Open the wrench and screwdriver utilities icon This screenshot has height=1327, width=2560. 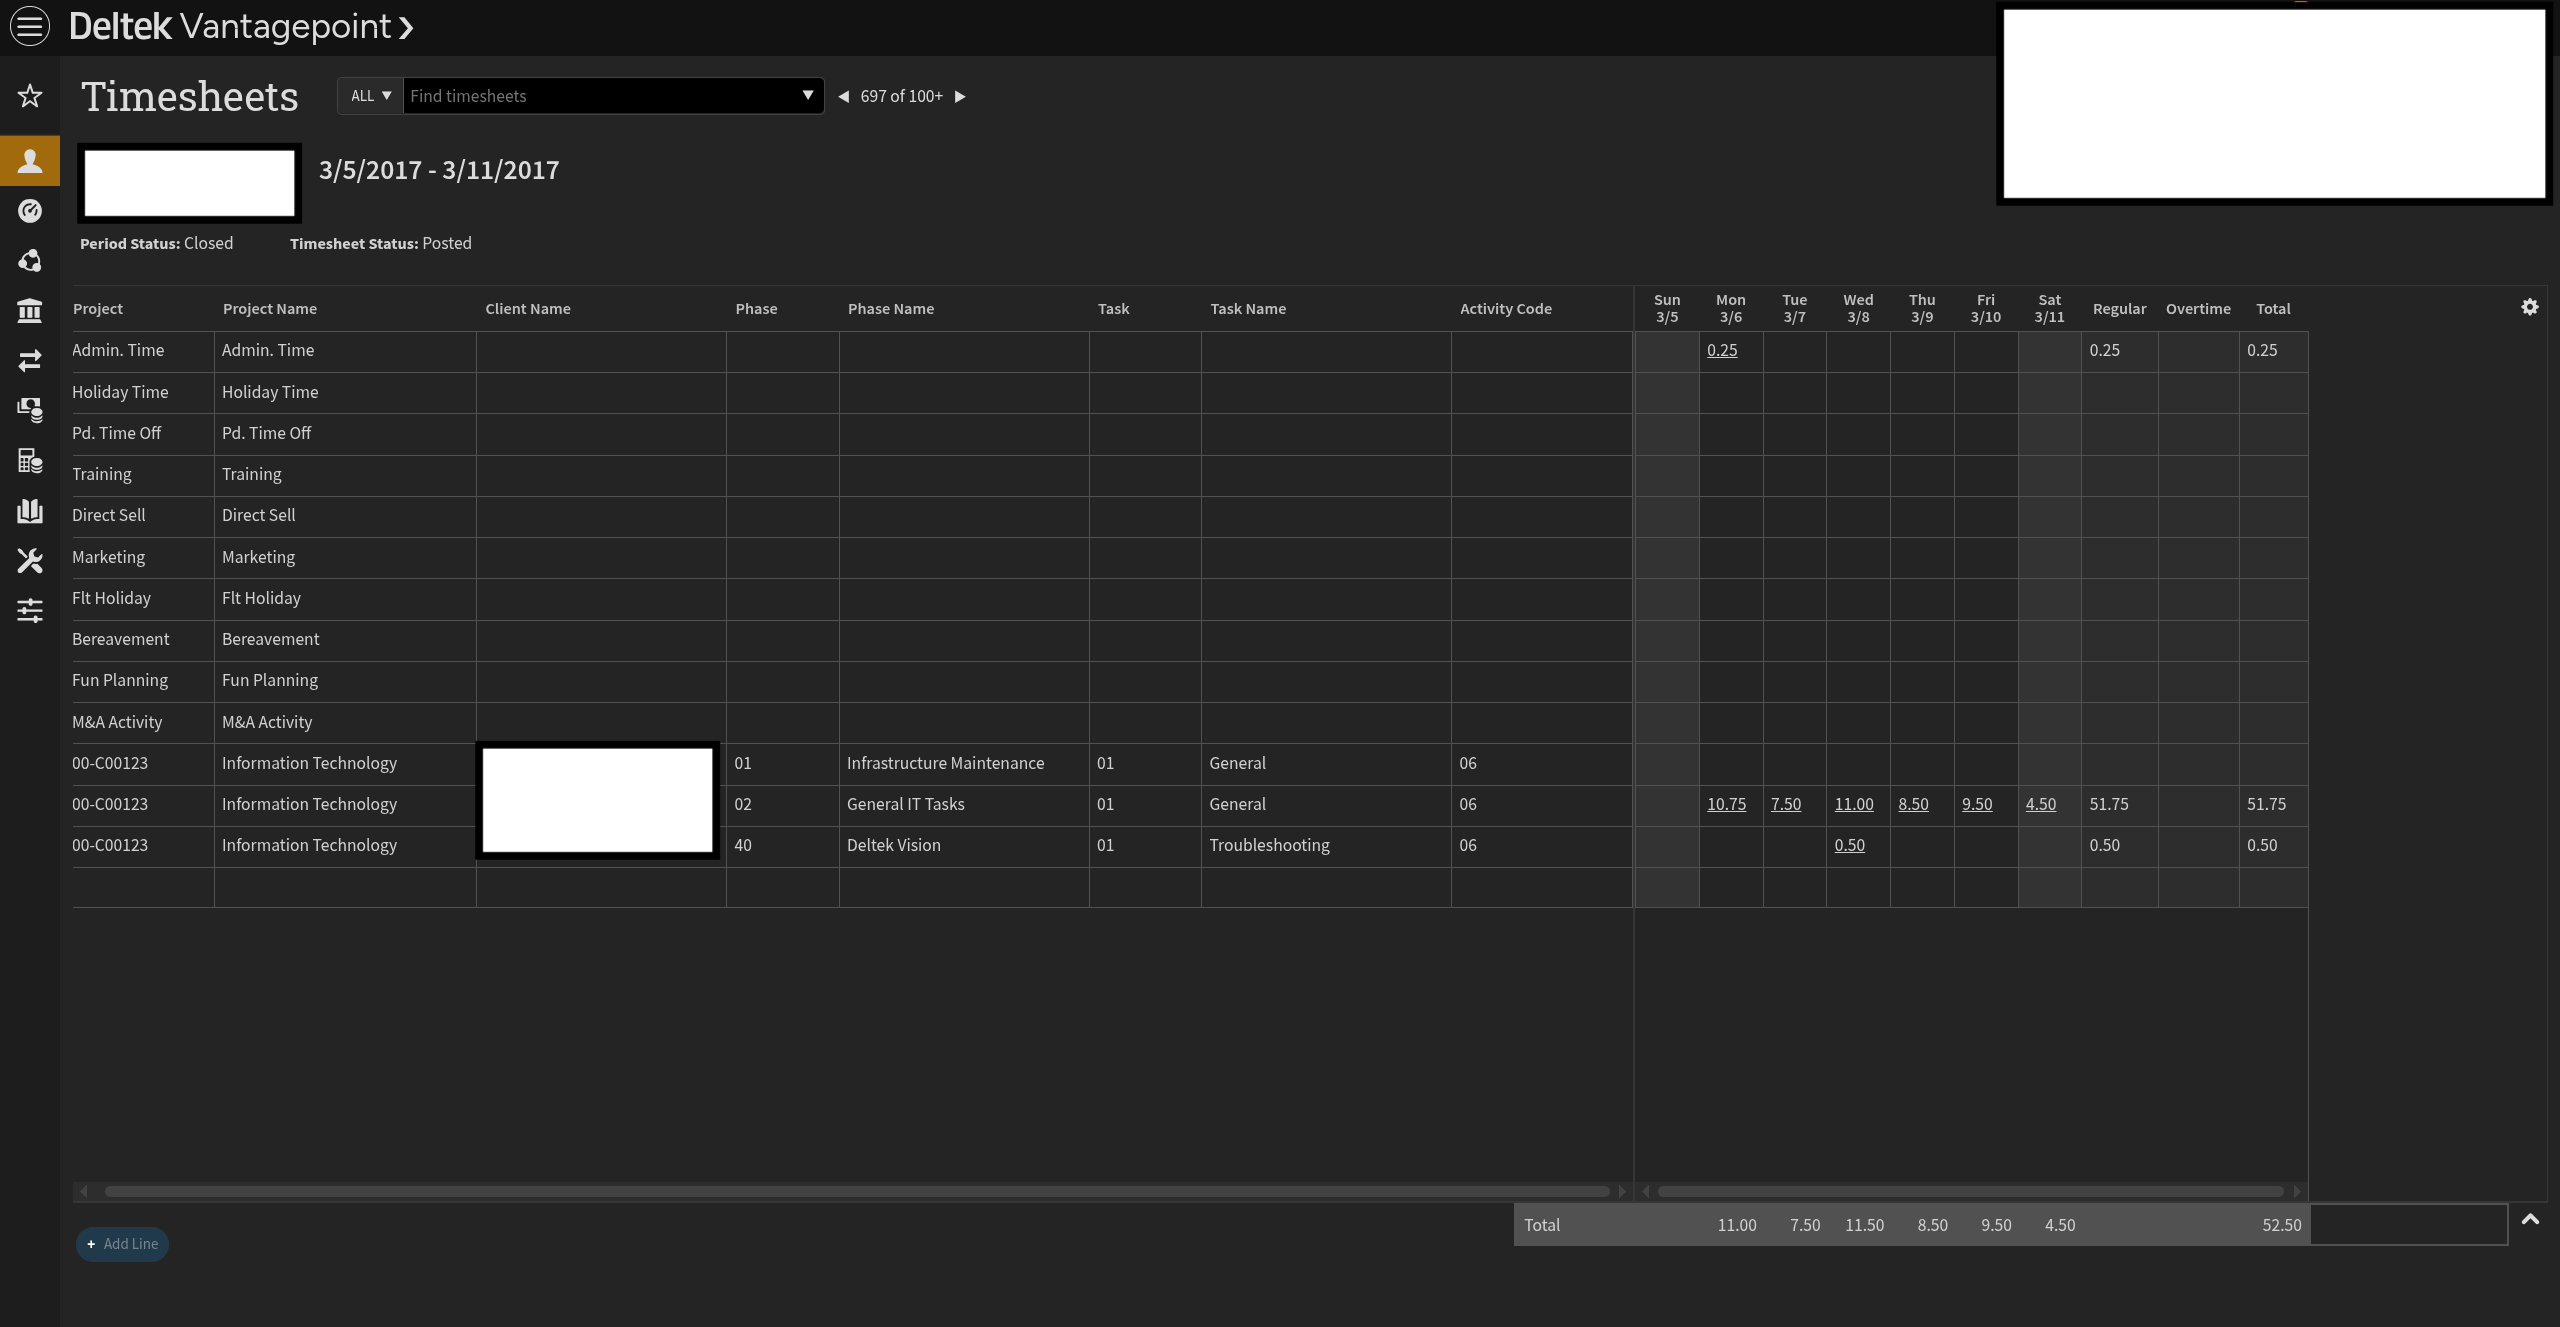30,560
